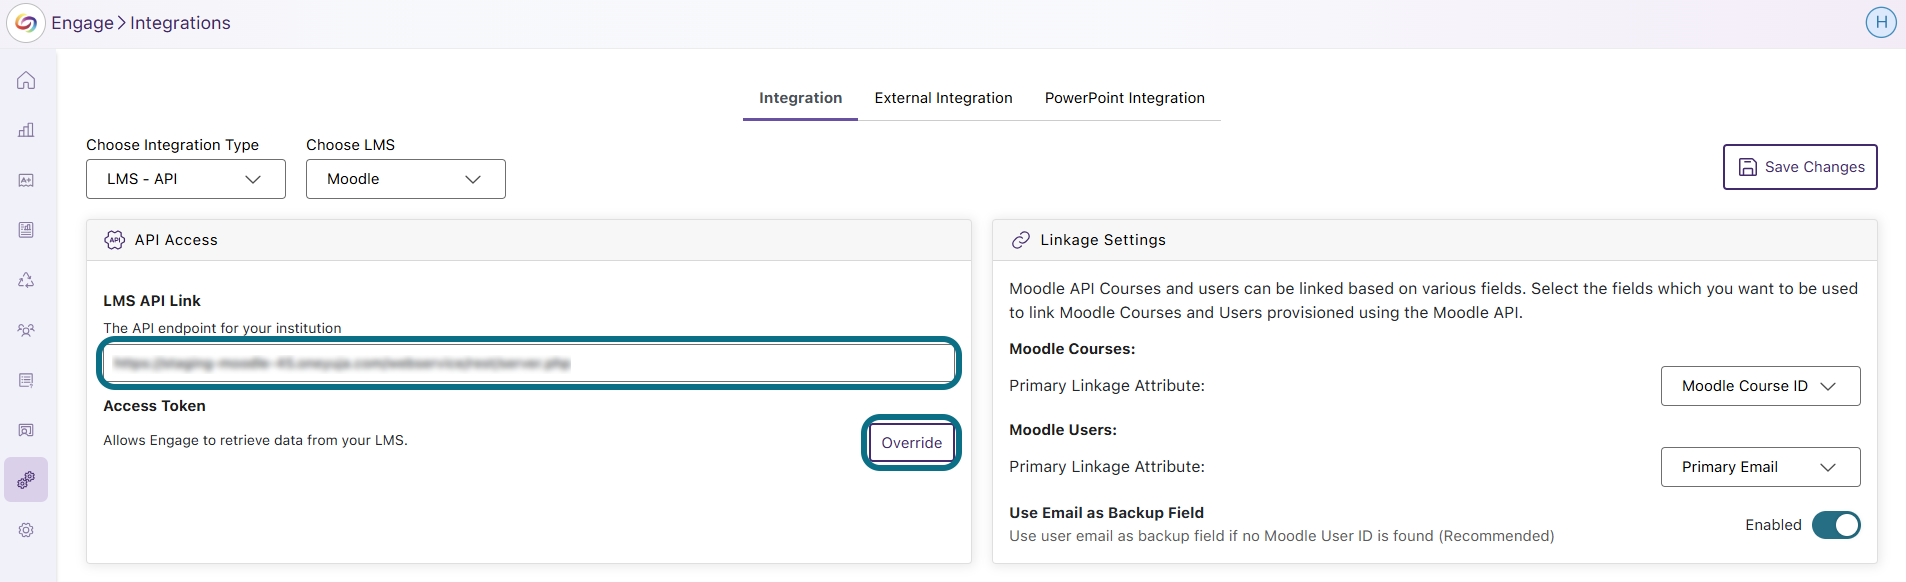Click the recycle arrows sidebar icon
The width and height of the screenshot is (1906, 582).
coord(26,280)
